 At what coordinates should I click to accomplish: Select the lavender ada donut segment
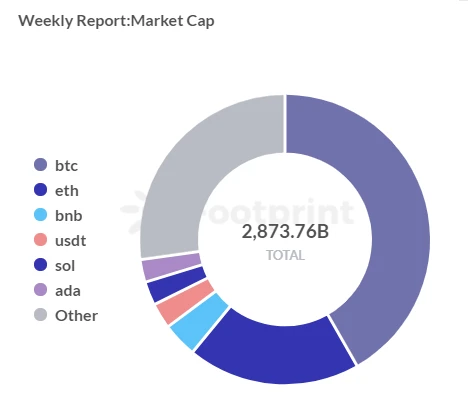pos(171,266)
